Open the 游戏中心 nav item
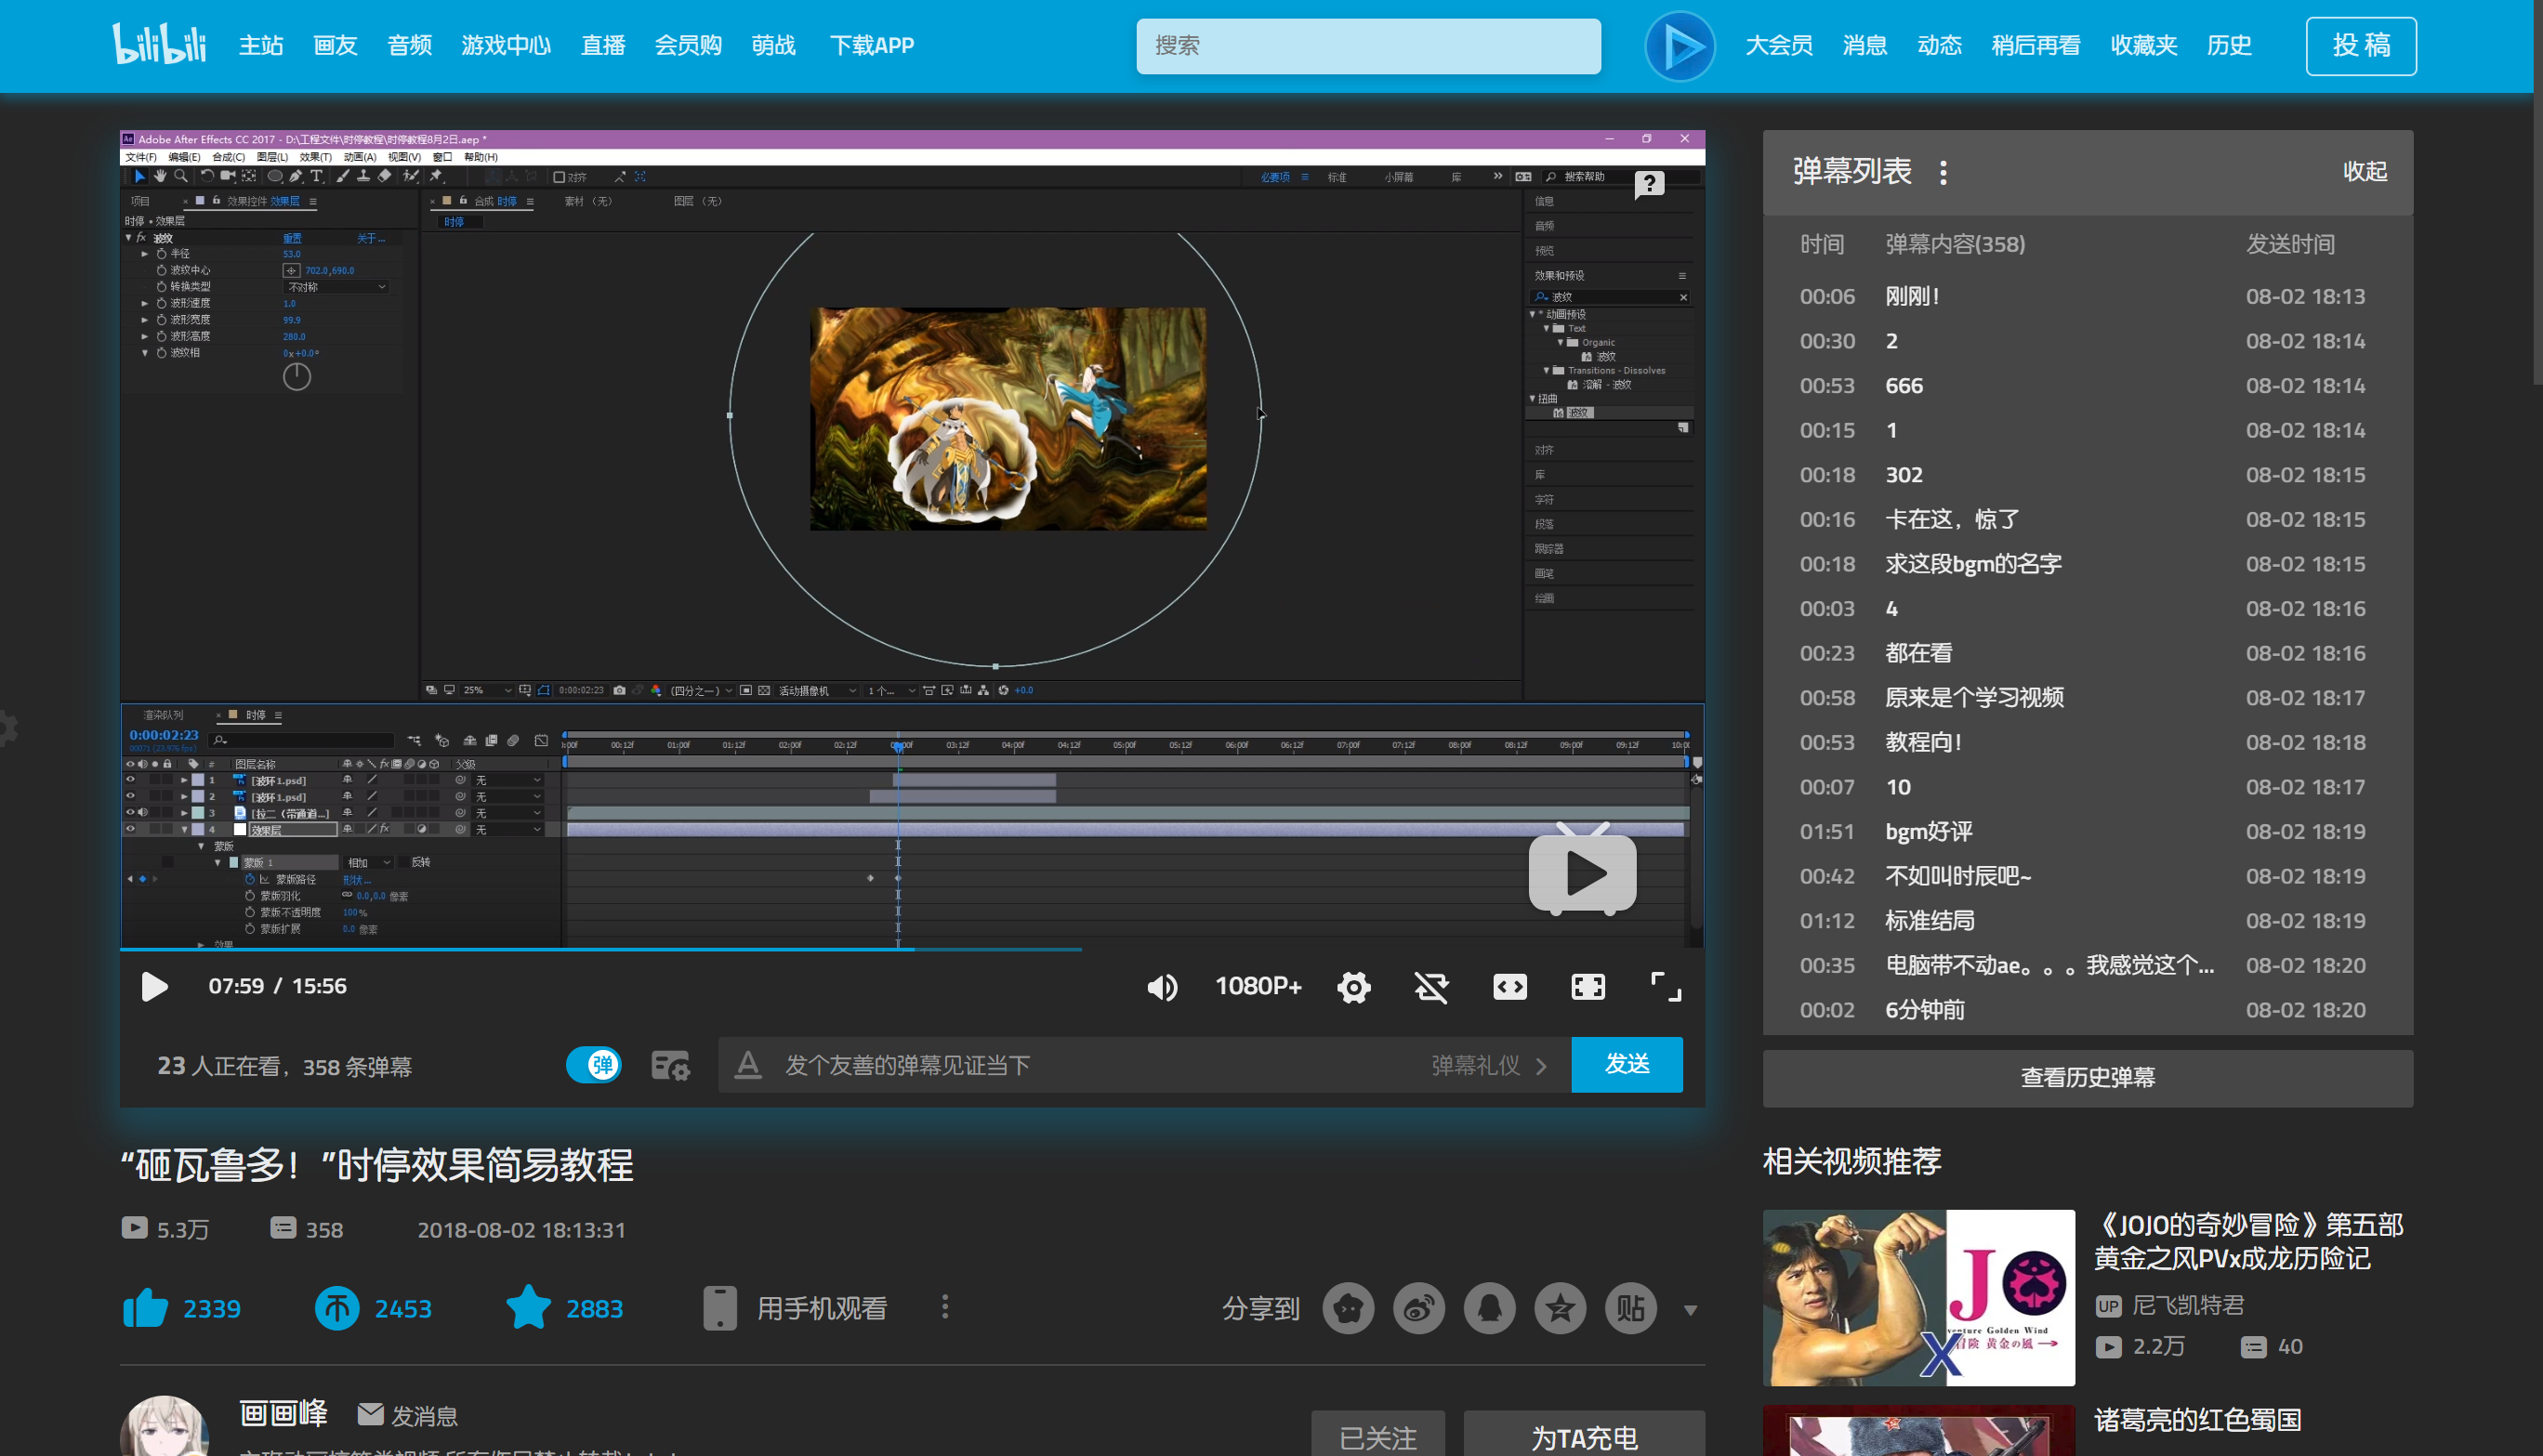Screen dimensions: 2543x1456 point(506,46)
